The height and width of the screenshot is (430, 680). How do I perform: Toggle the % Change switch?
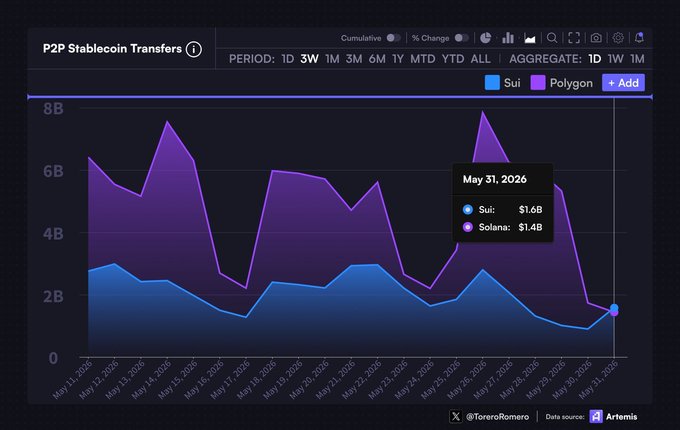pyautogui.click(x=461, y=38)
